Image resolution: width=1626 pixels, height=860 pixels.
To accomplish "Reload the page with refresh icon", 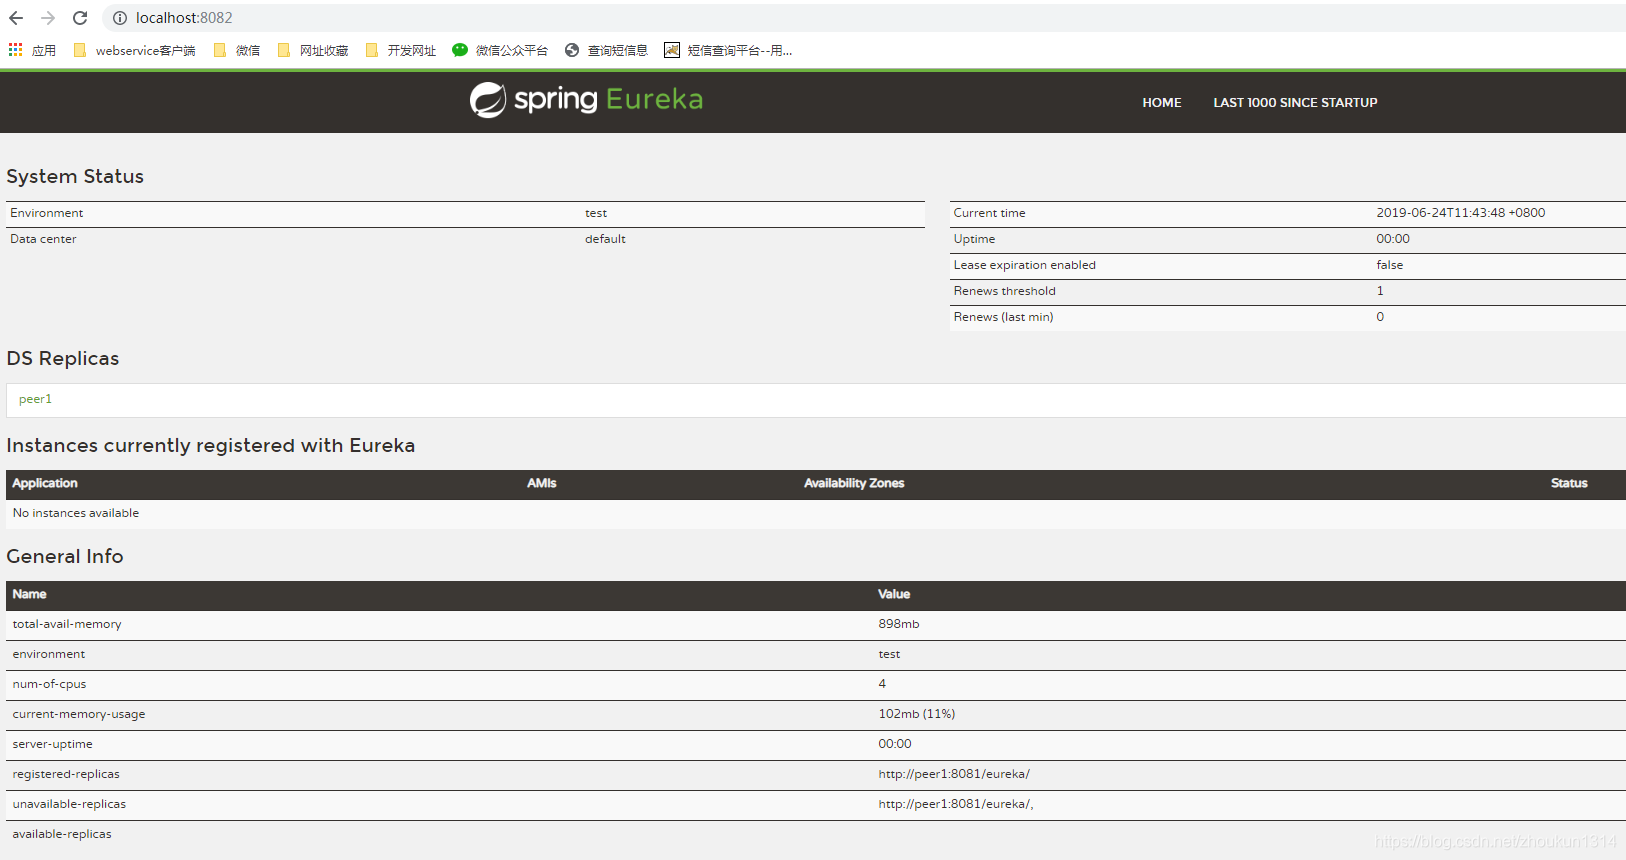I will 80,18.
